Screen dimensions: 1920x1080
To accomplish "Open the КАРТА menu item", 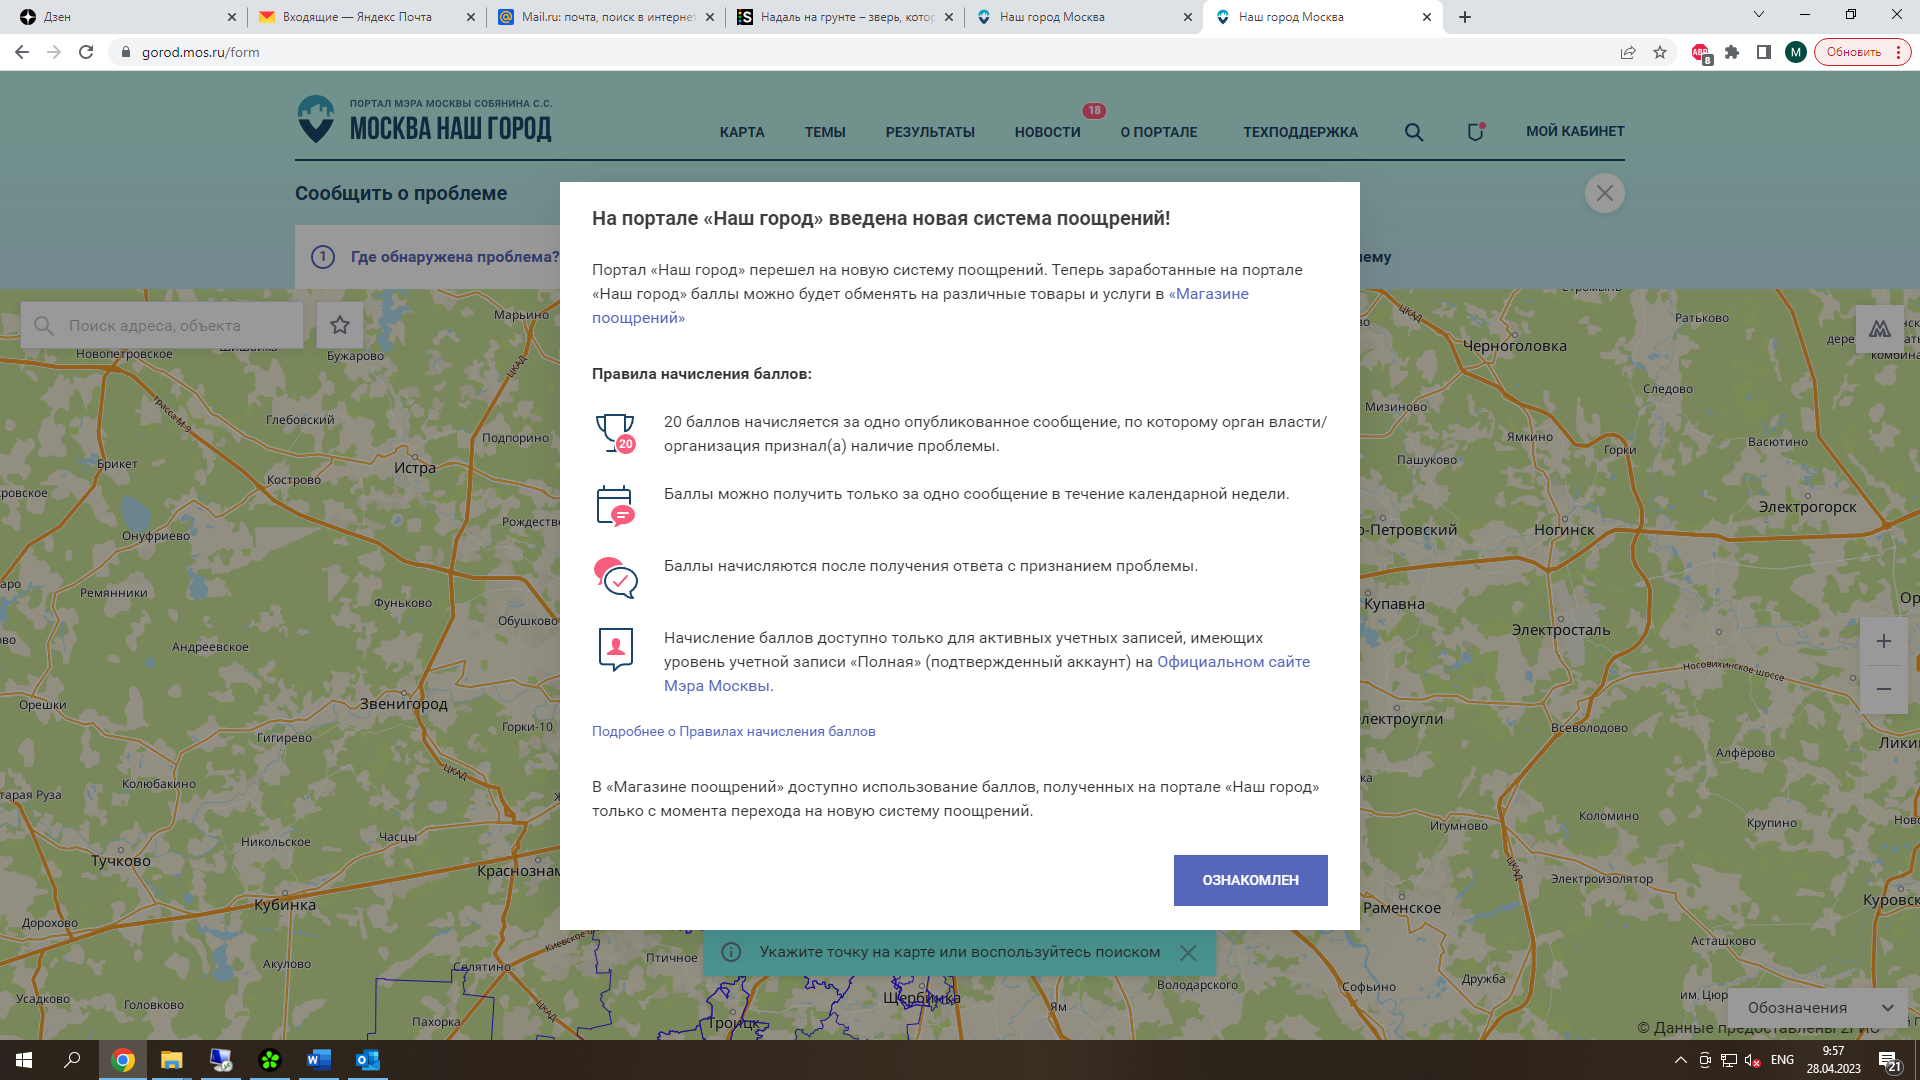I will tap(742, 132).
